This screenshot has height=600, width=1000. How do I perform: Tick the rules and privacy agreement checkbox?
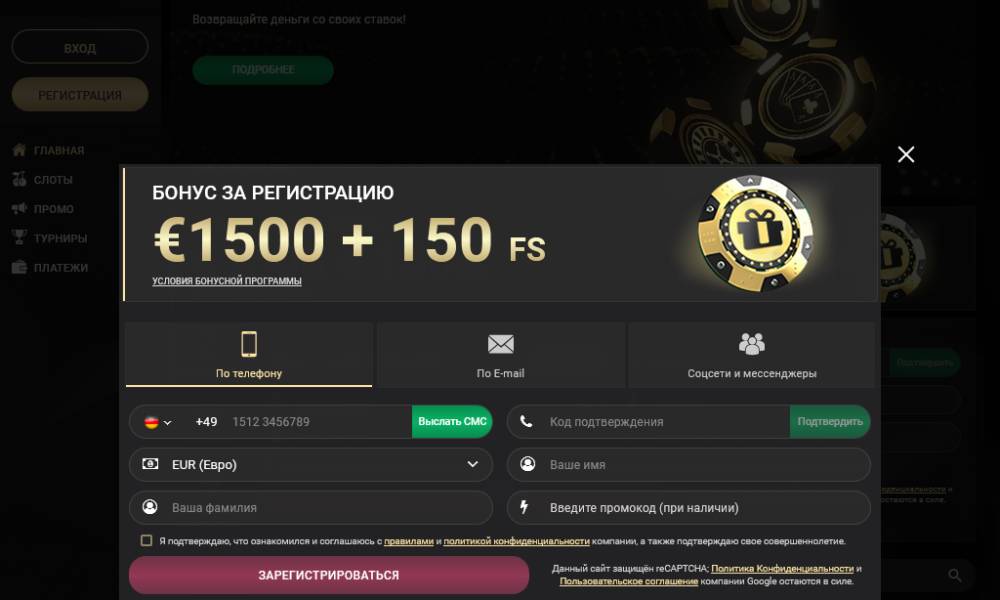pyautogui.click(x=147, y=540)
